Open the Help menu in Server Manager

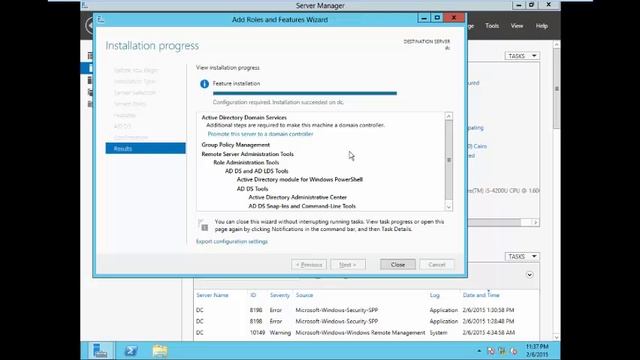pos(542,26)
